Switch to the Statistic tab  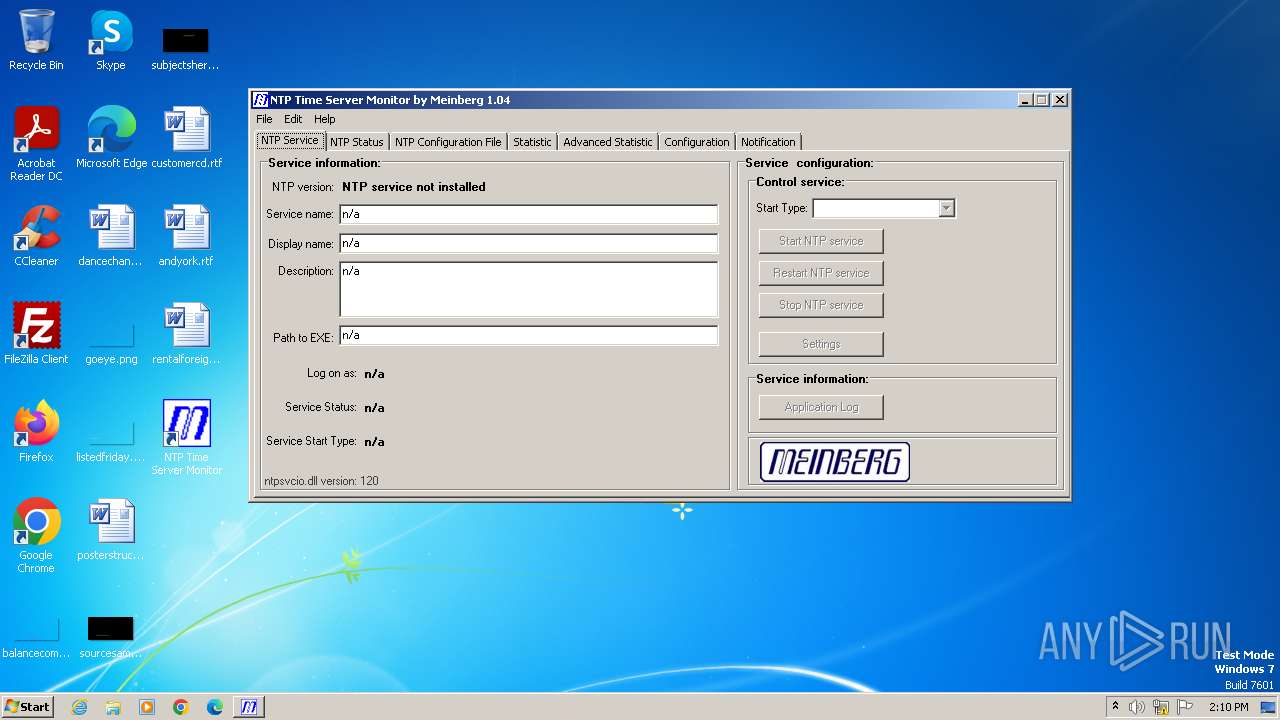tap(532, 142)
